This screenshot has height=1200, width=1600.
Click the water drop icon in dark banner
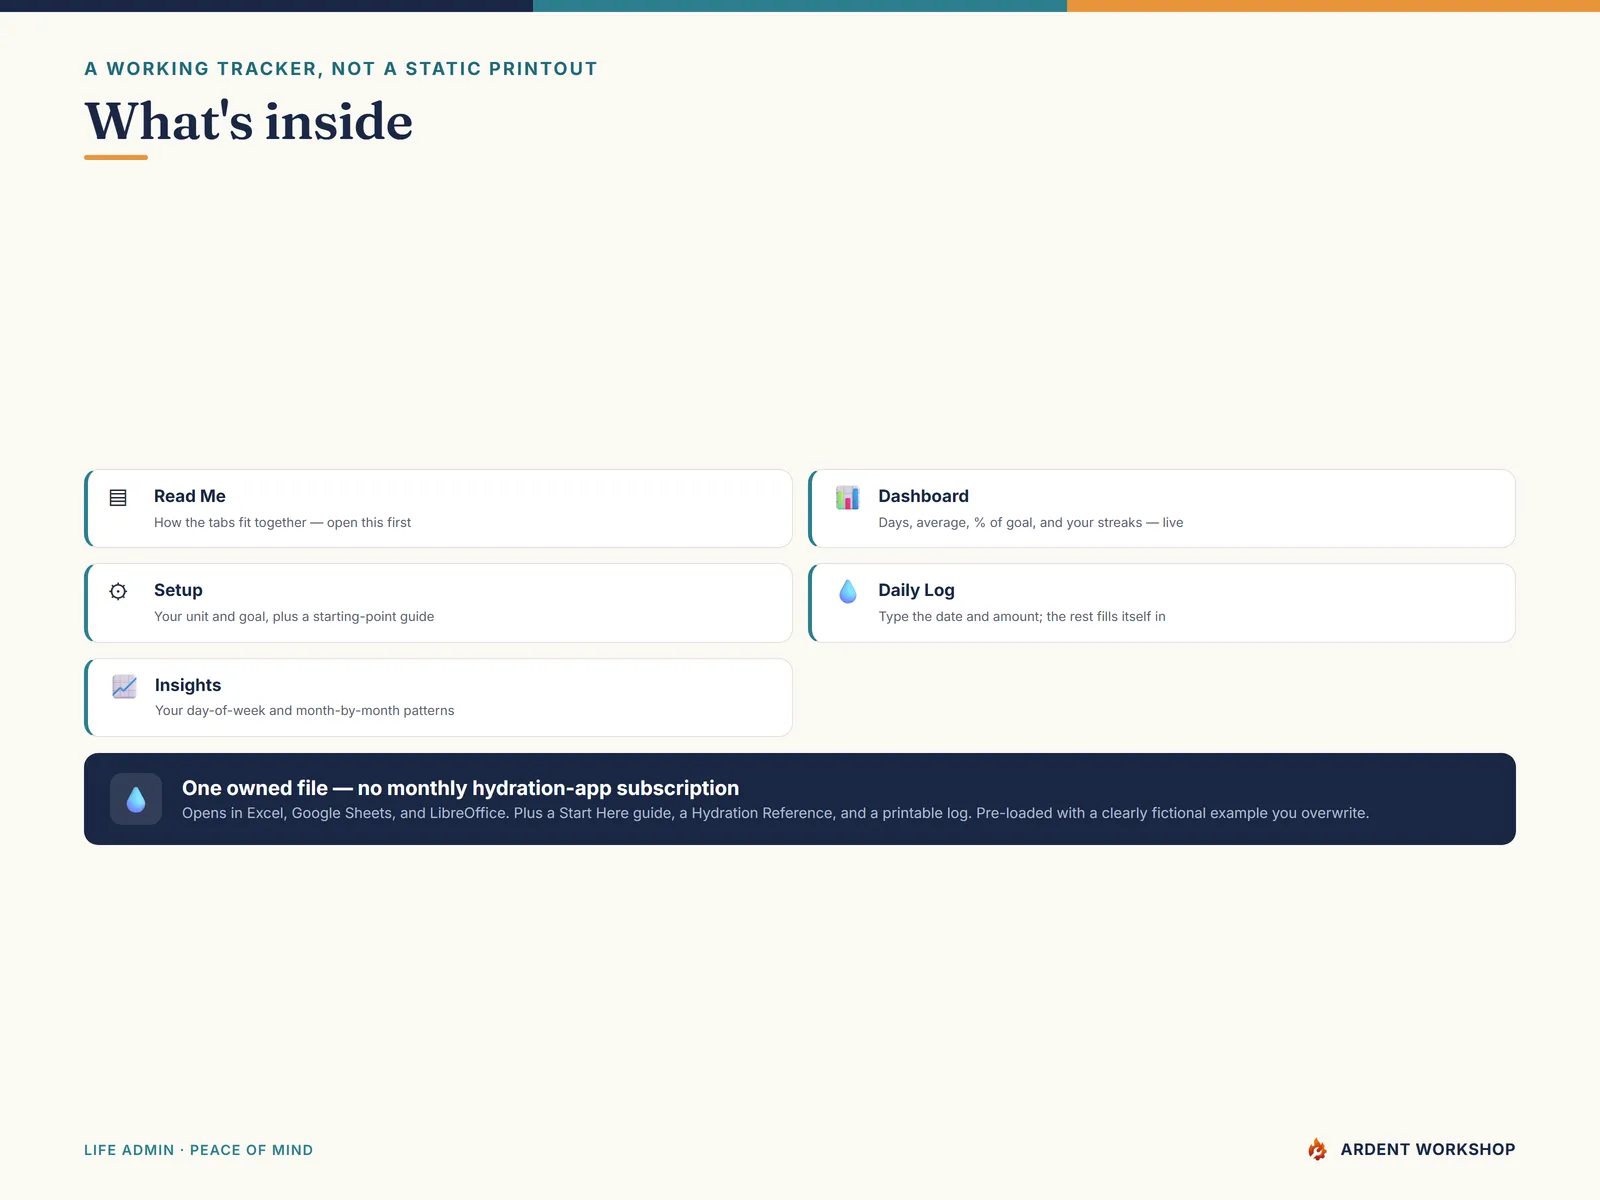(x=136, y=799)
